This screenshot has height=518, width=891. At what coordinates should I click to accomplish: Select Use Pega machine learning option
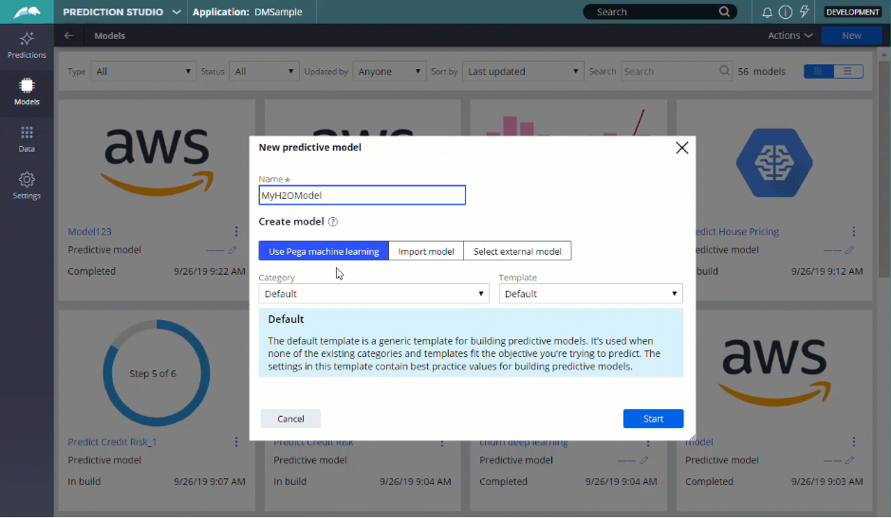323,251
